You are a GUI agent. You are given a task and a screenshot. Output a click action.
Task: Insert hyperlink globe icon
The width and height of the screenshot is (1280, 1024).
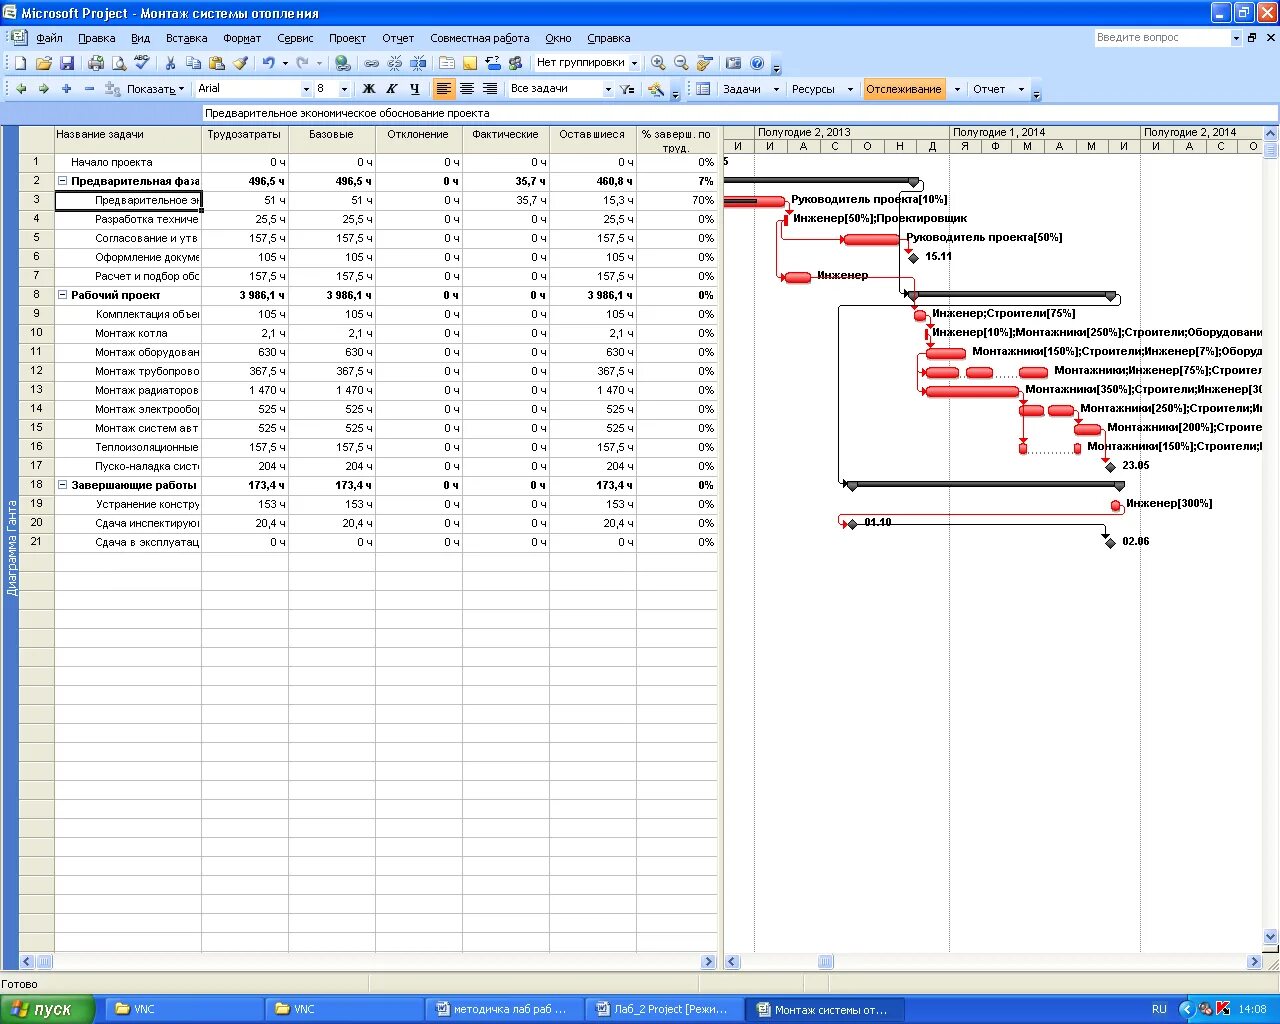pyautogui.click(x=343, y=63)
